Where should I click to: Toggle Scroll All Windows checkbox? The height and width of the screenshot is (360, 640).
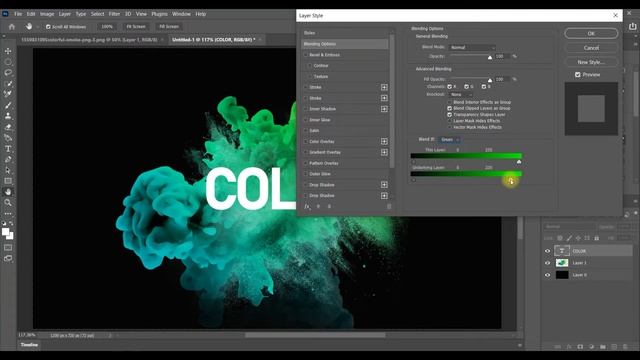(x=48, y=27)
